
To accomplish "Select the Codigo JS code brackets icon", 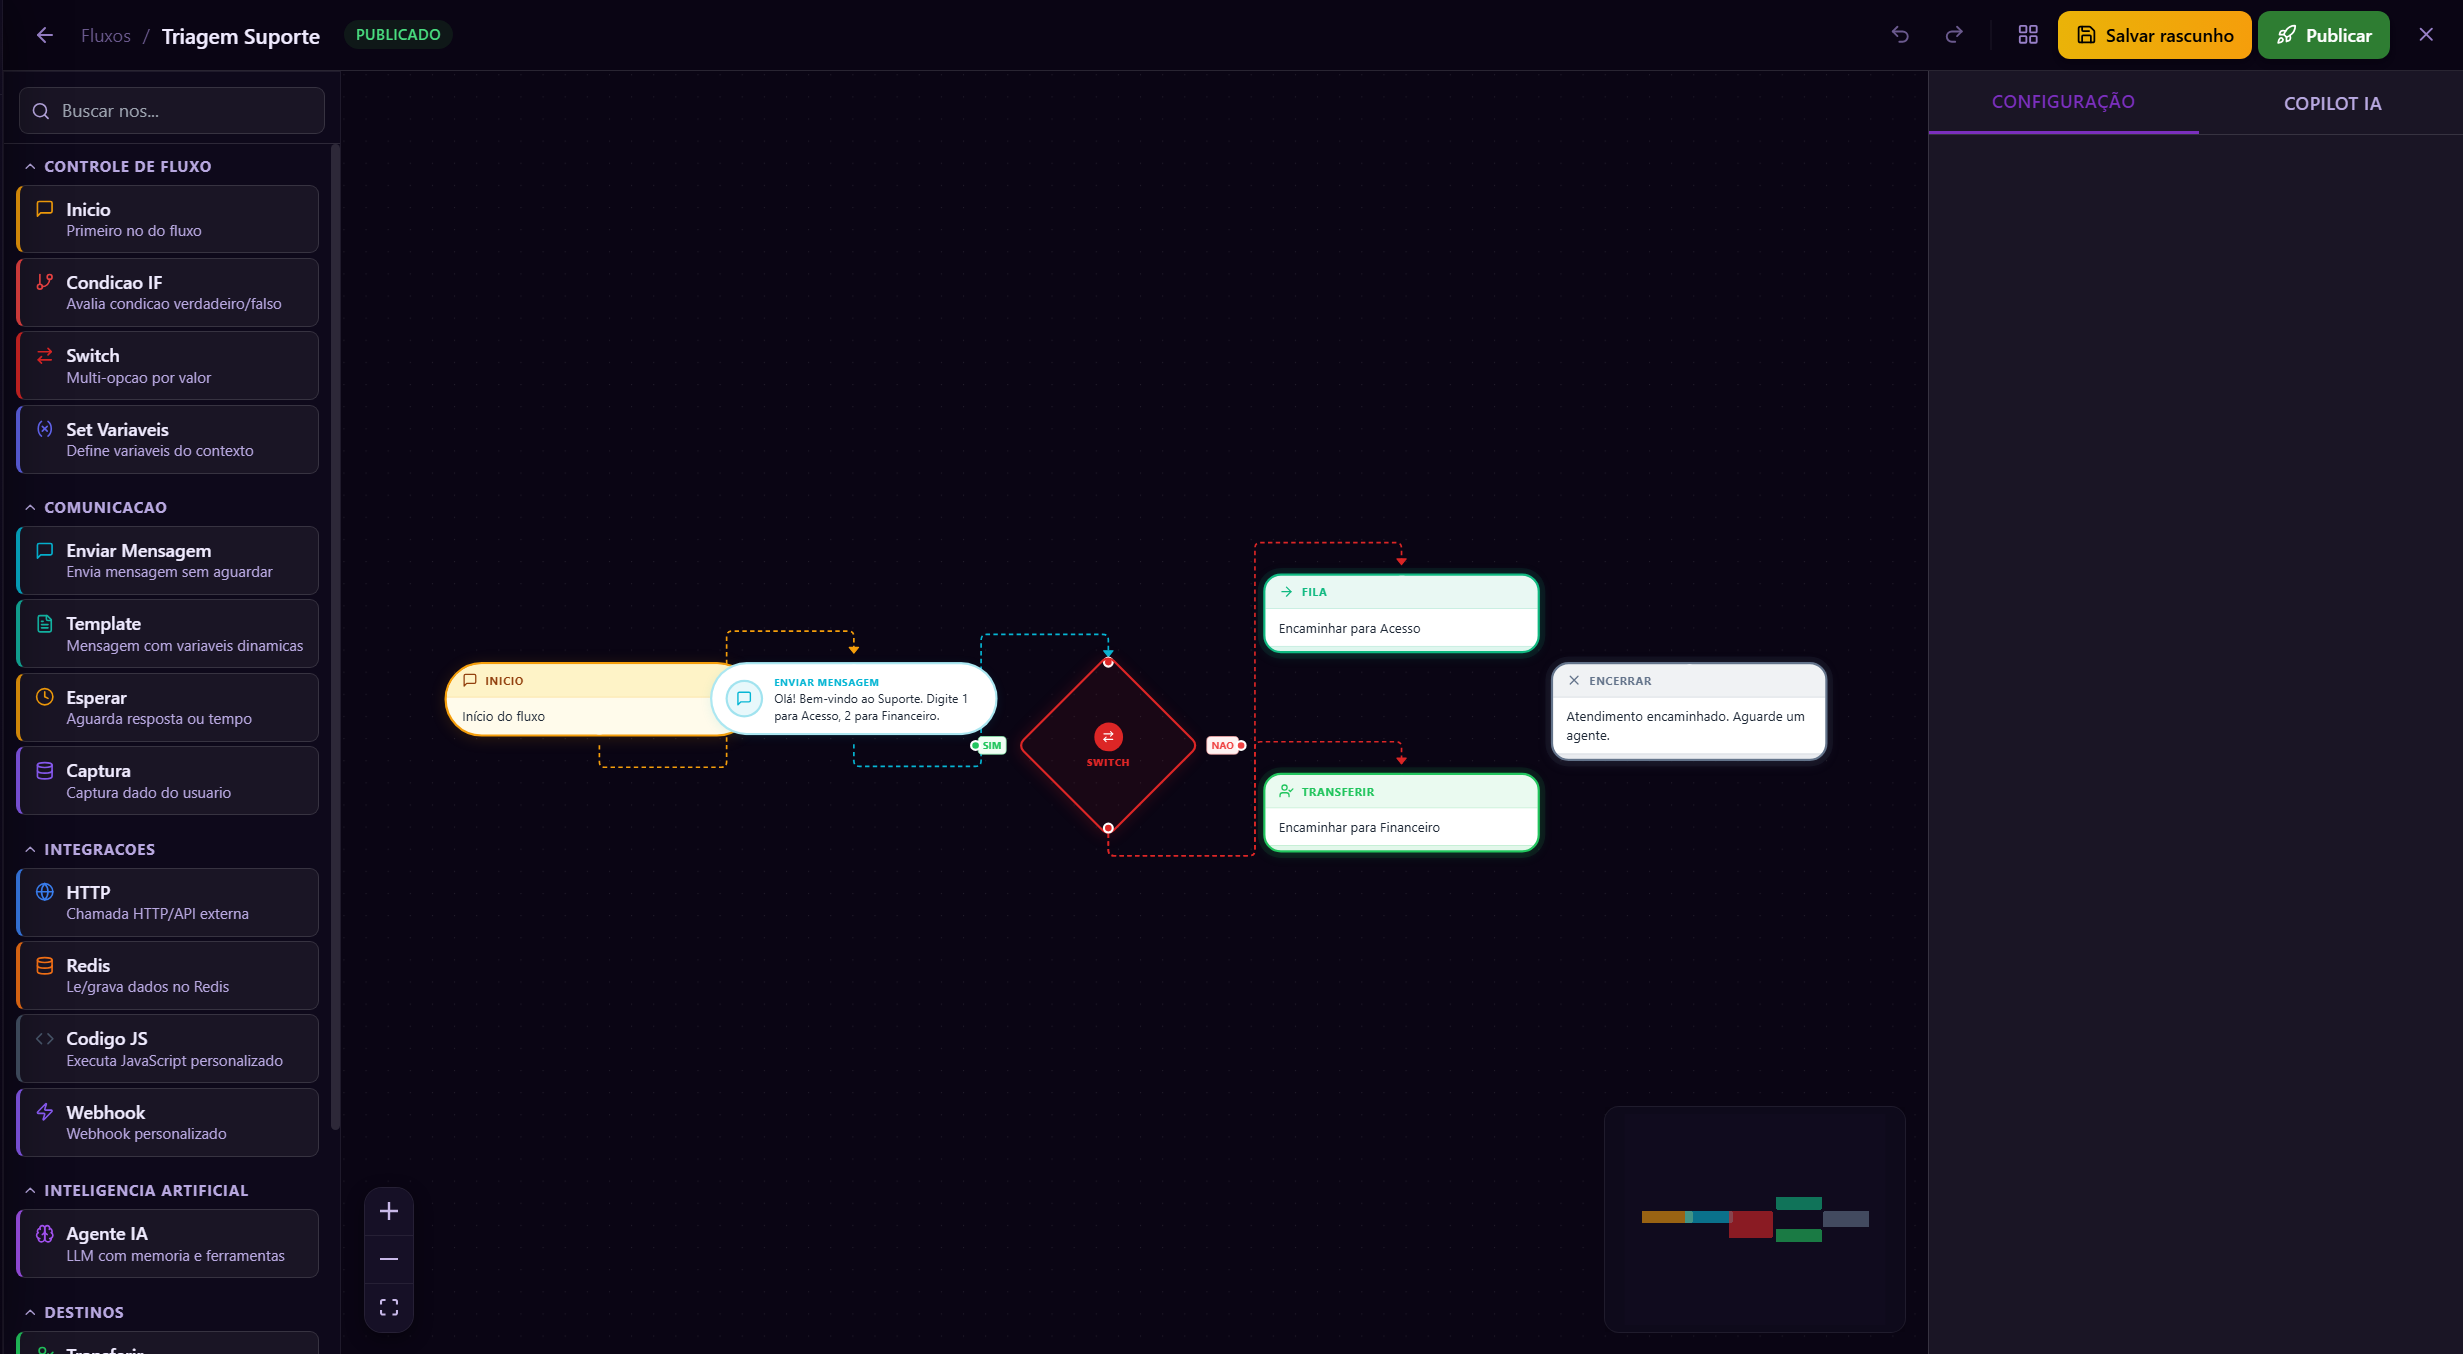I will [45, 1038].
